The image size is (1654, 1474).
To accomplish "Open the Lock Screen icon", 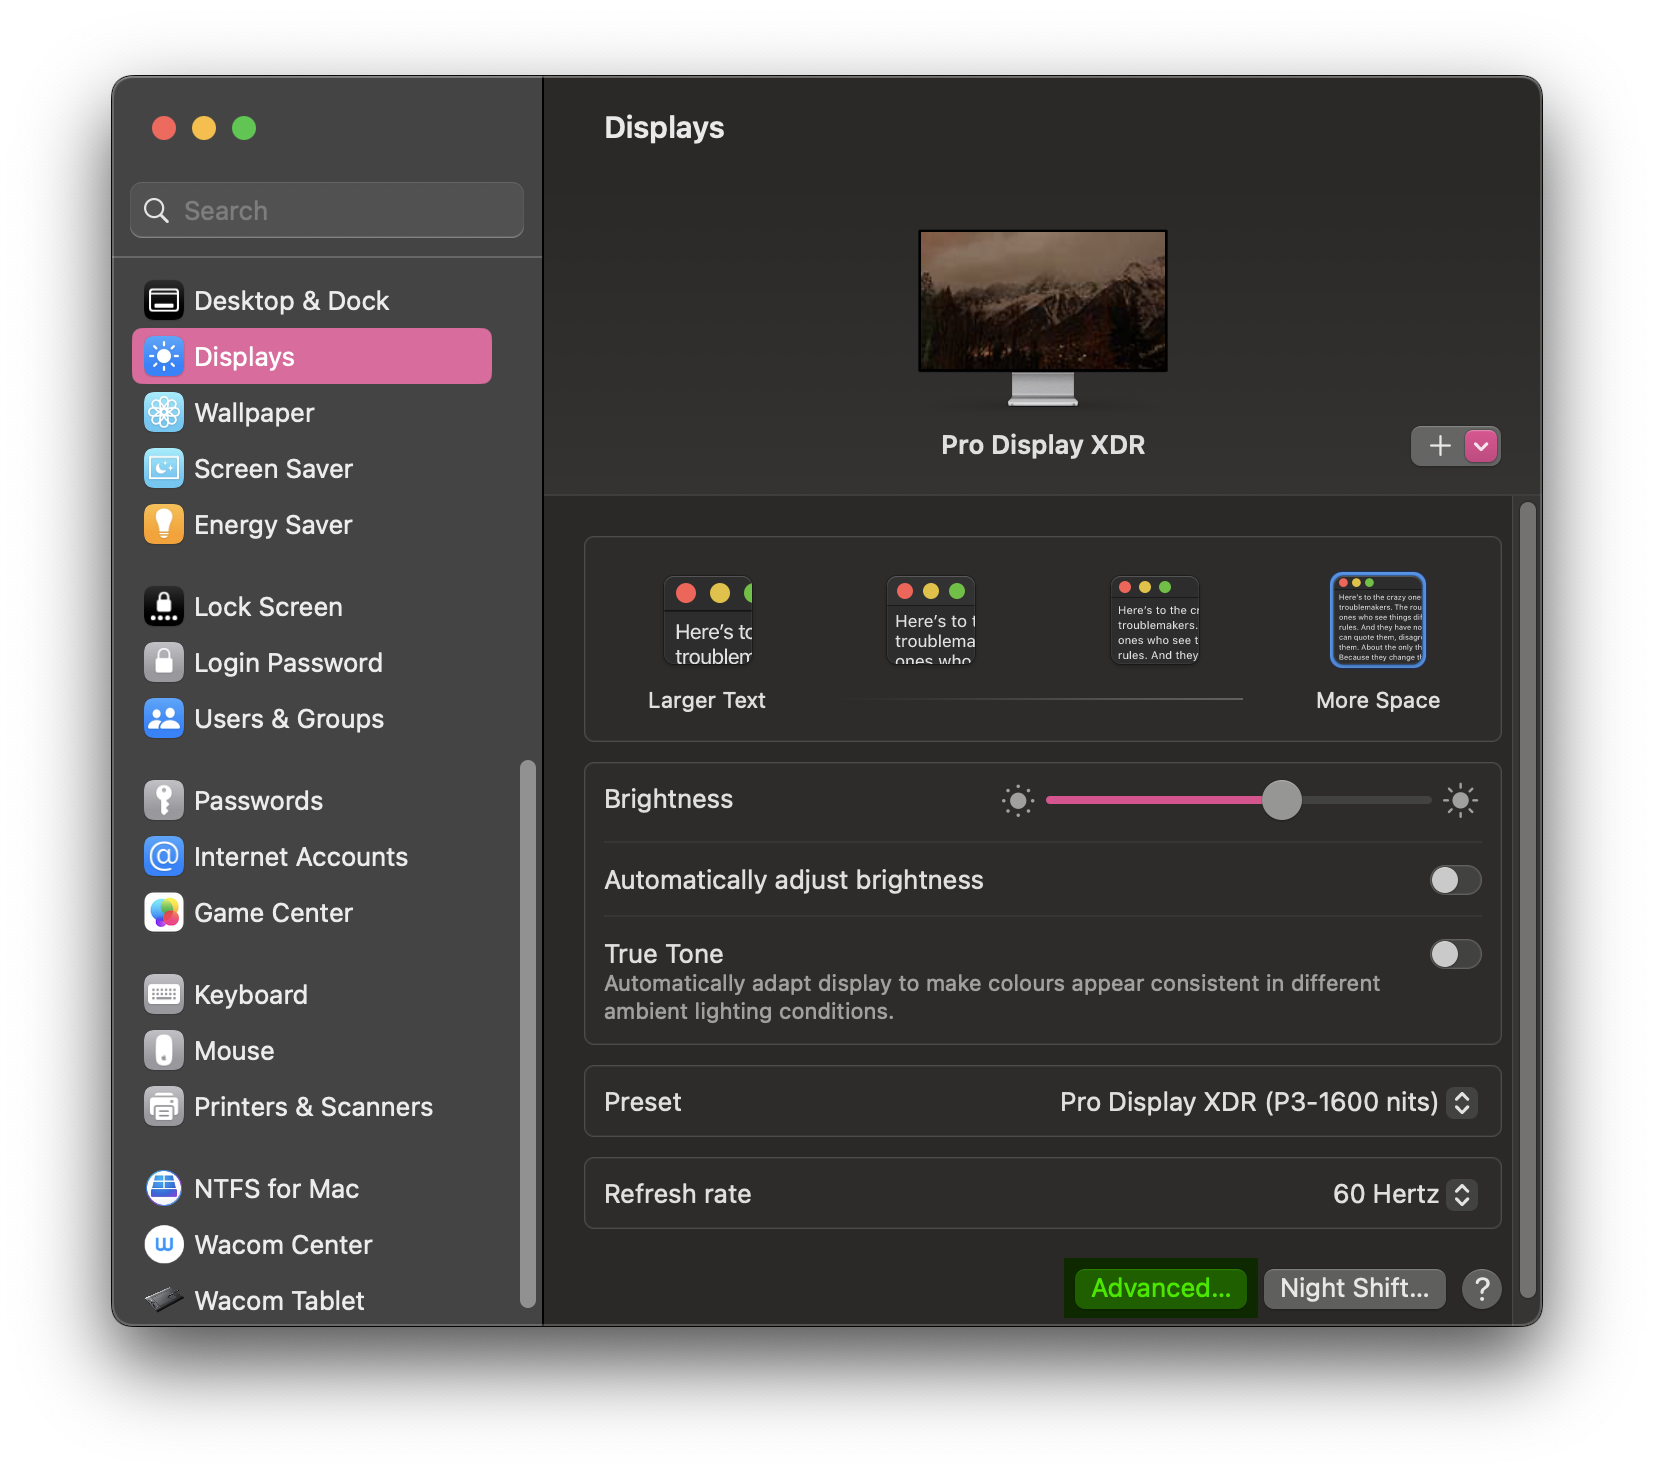I will tap(164, 606).
